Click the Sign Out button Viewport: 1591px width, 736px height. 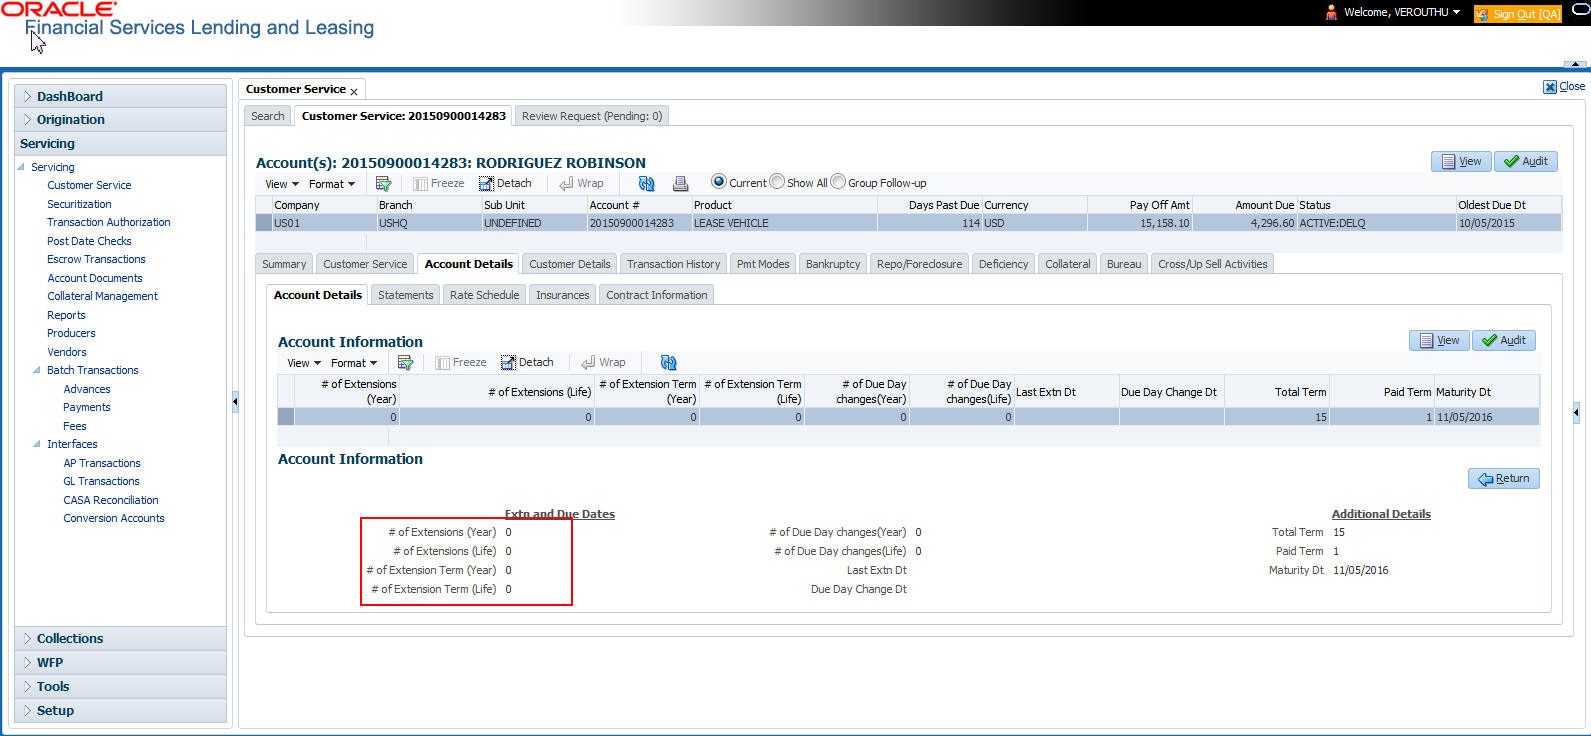tap(1517, 13)
